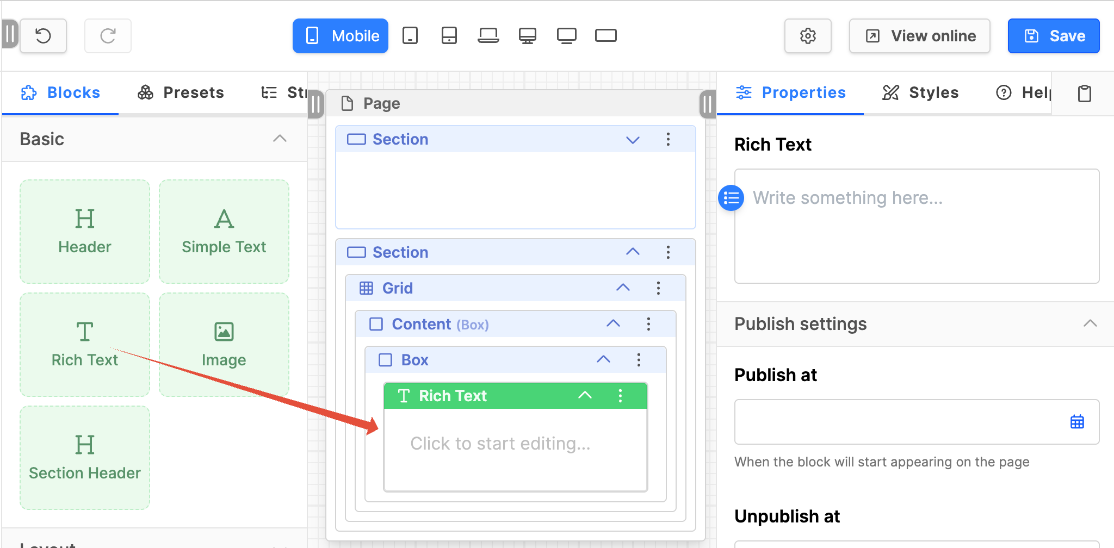
Task: Open the Help tab
Action: tap(1023, 92)
